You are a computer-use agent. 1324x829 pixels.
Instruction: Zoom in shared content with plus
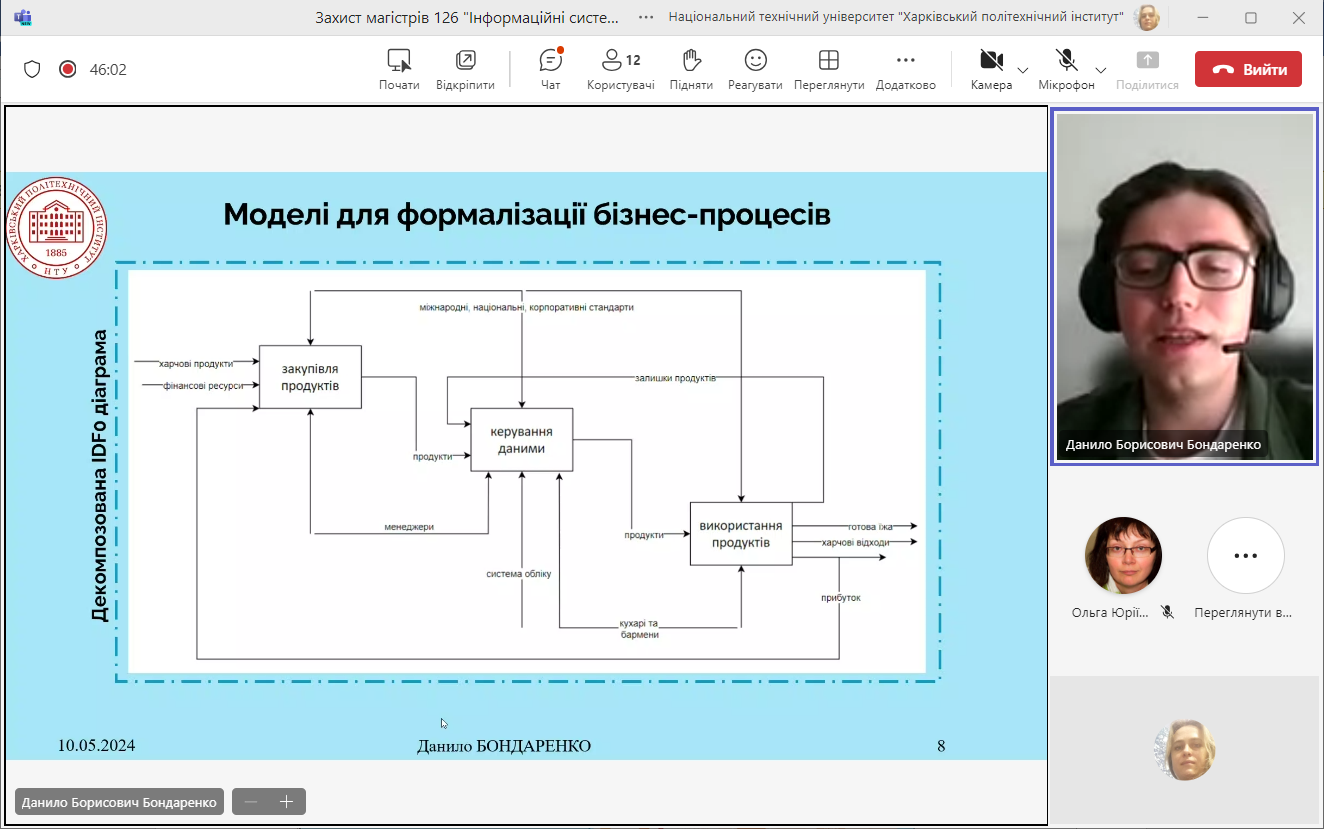point(287,802)
